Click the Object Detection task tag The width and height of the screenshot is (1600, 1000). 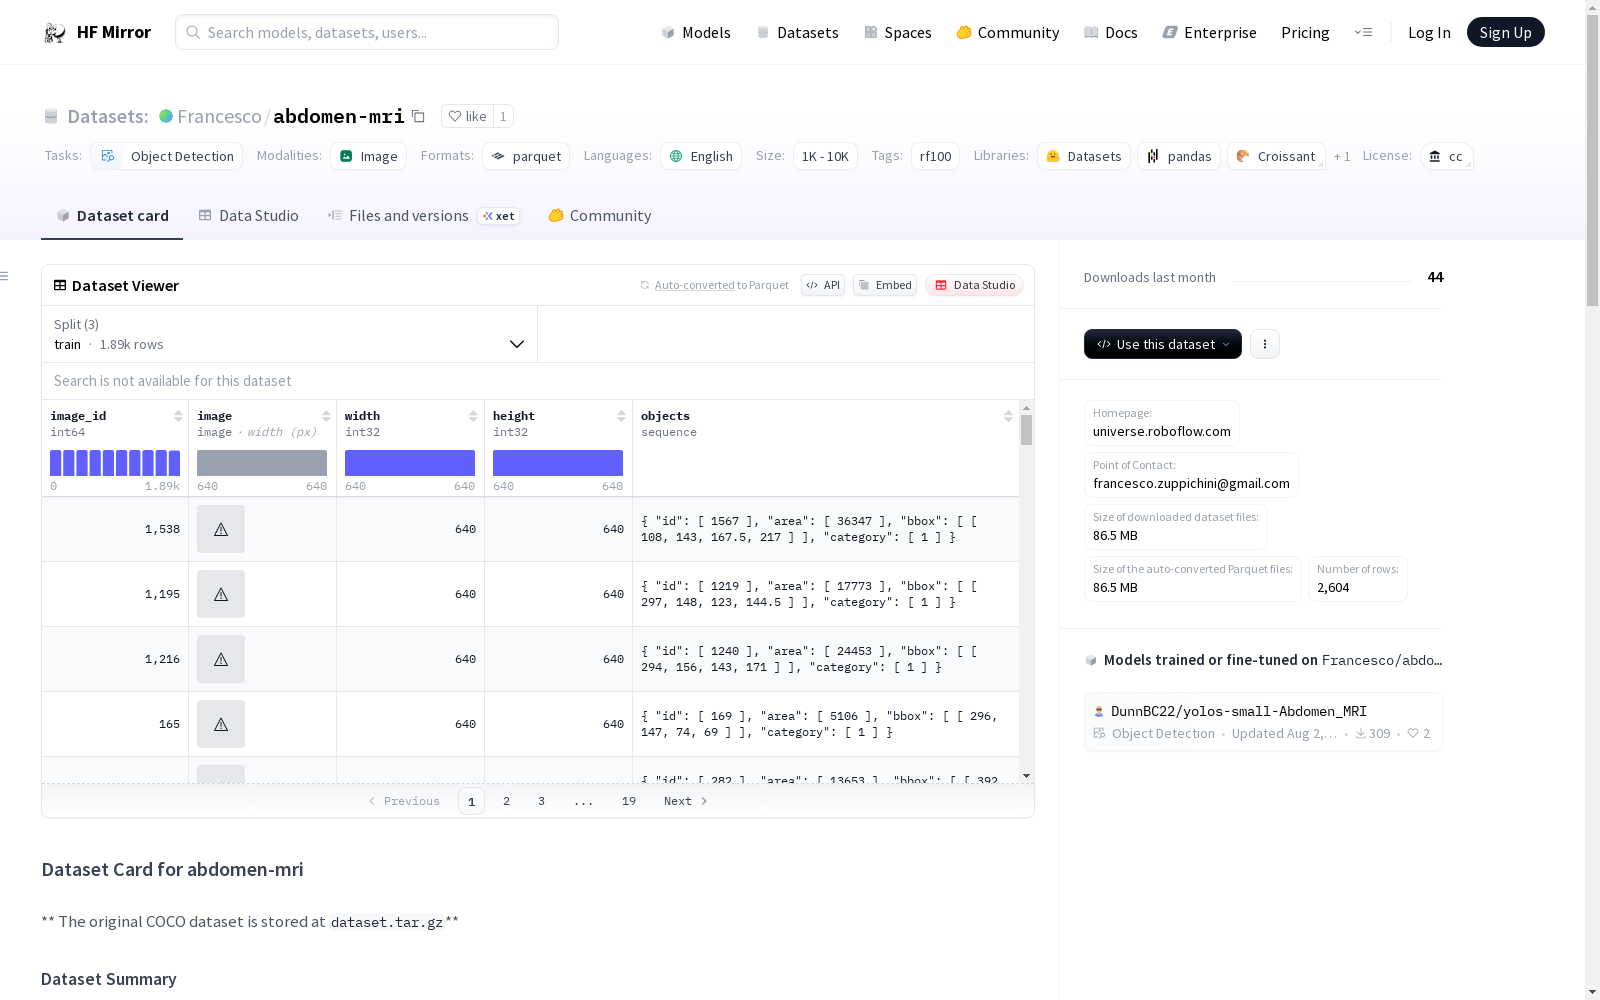click(x=167, y=156)
